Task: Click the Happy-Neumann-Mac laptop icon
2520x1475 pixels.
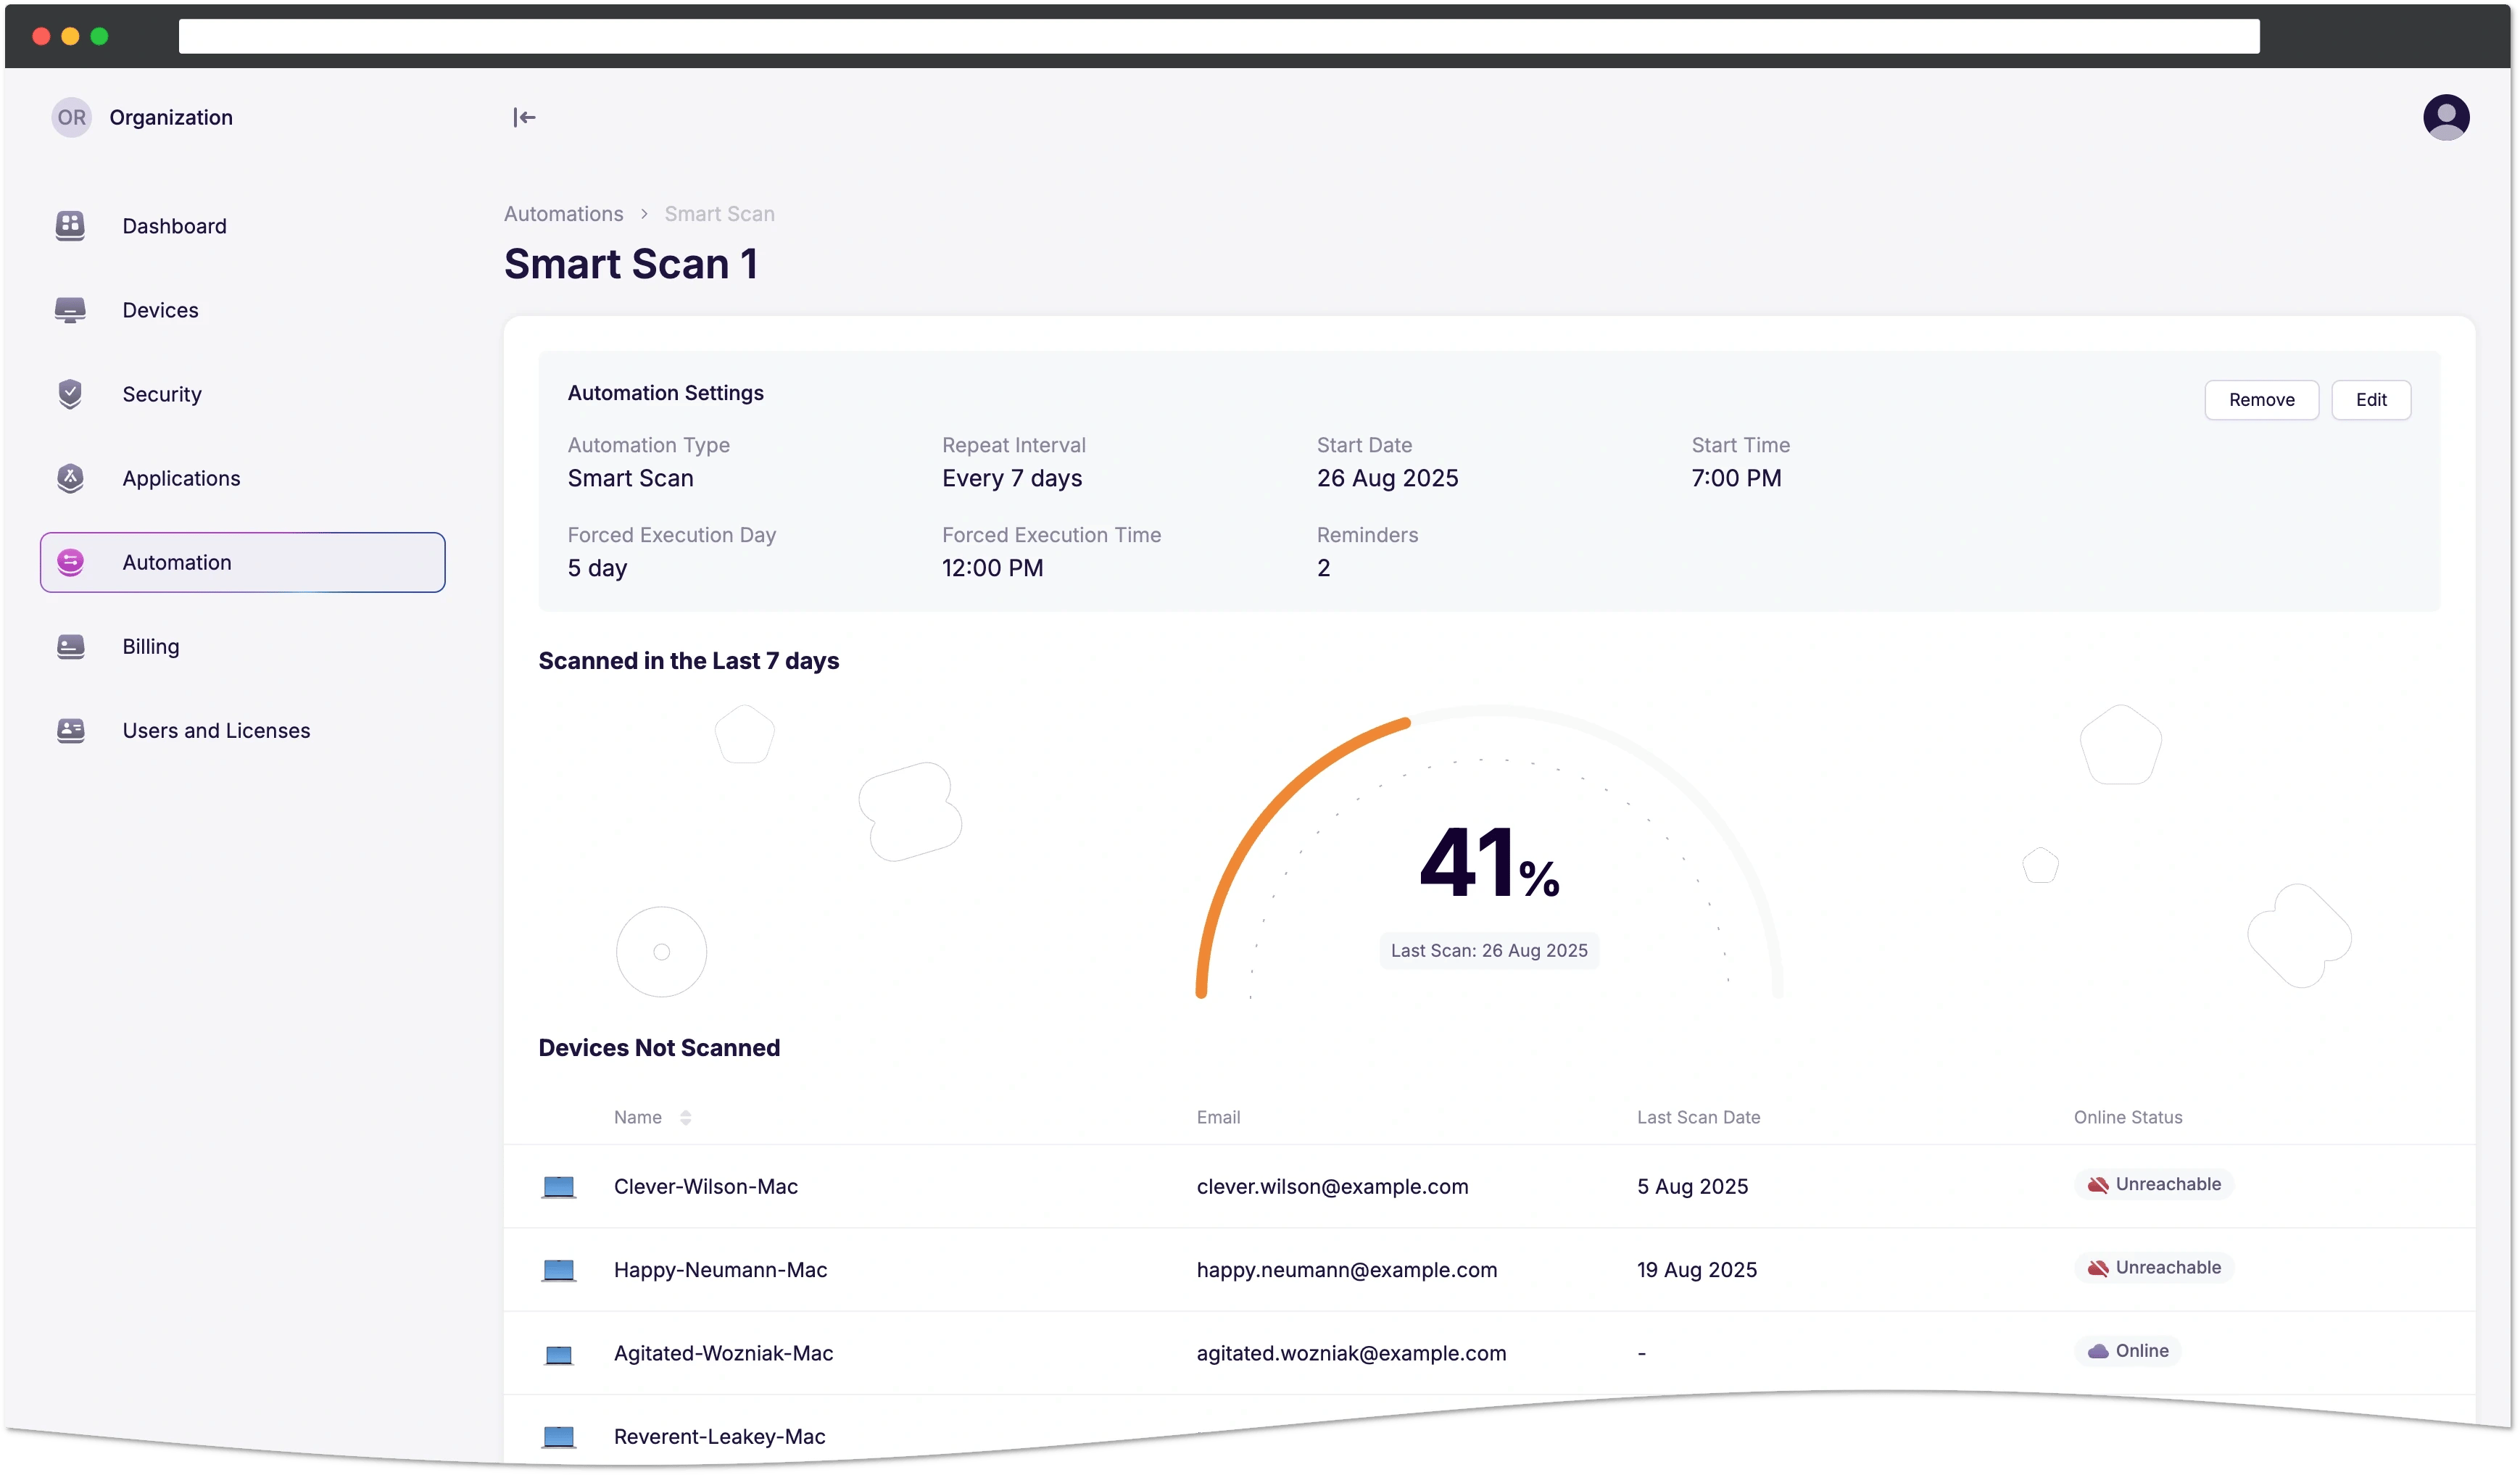Action: tap(558, 1270)
